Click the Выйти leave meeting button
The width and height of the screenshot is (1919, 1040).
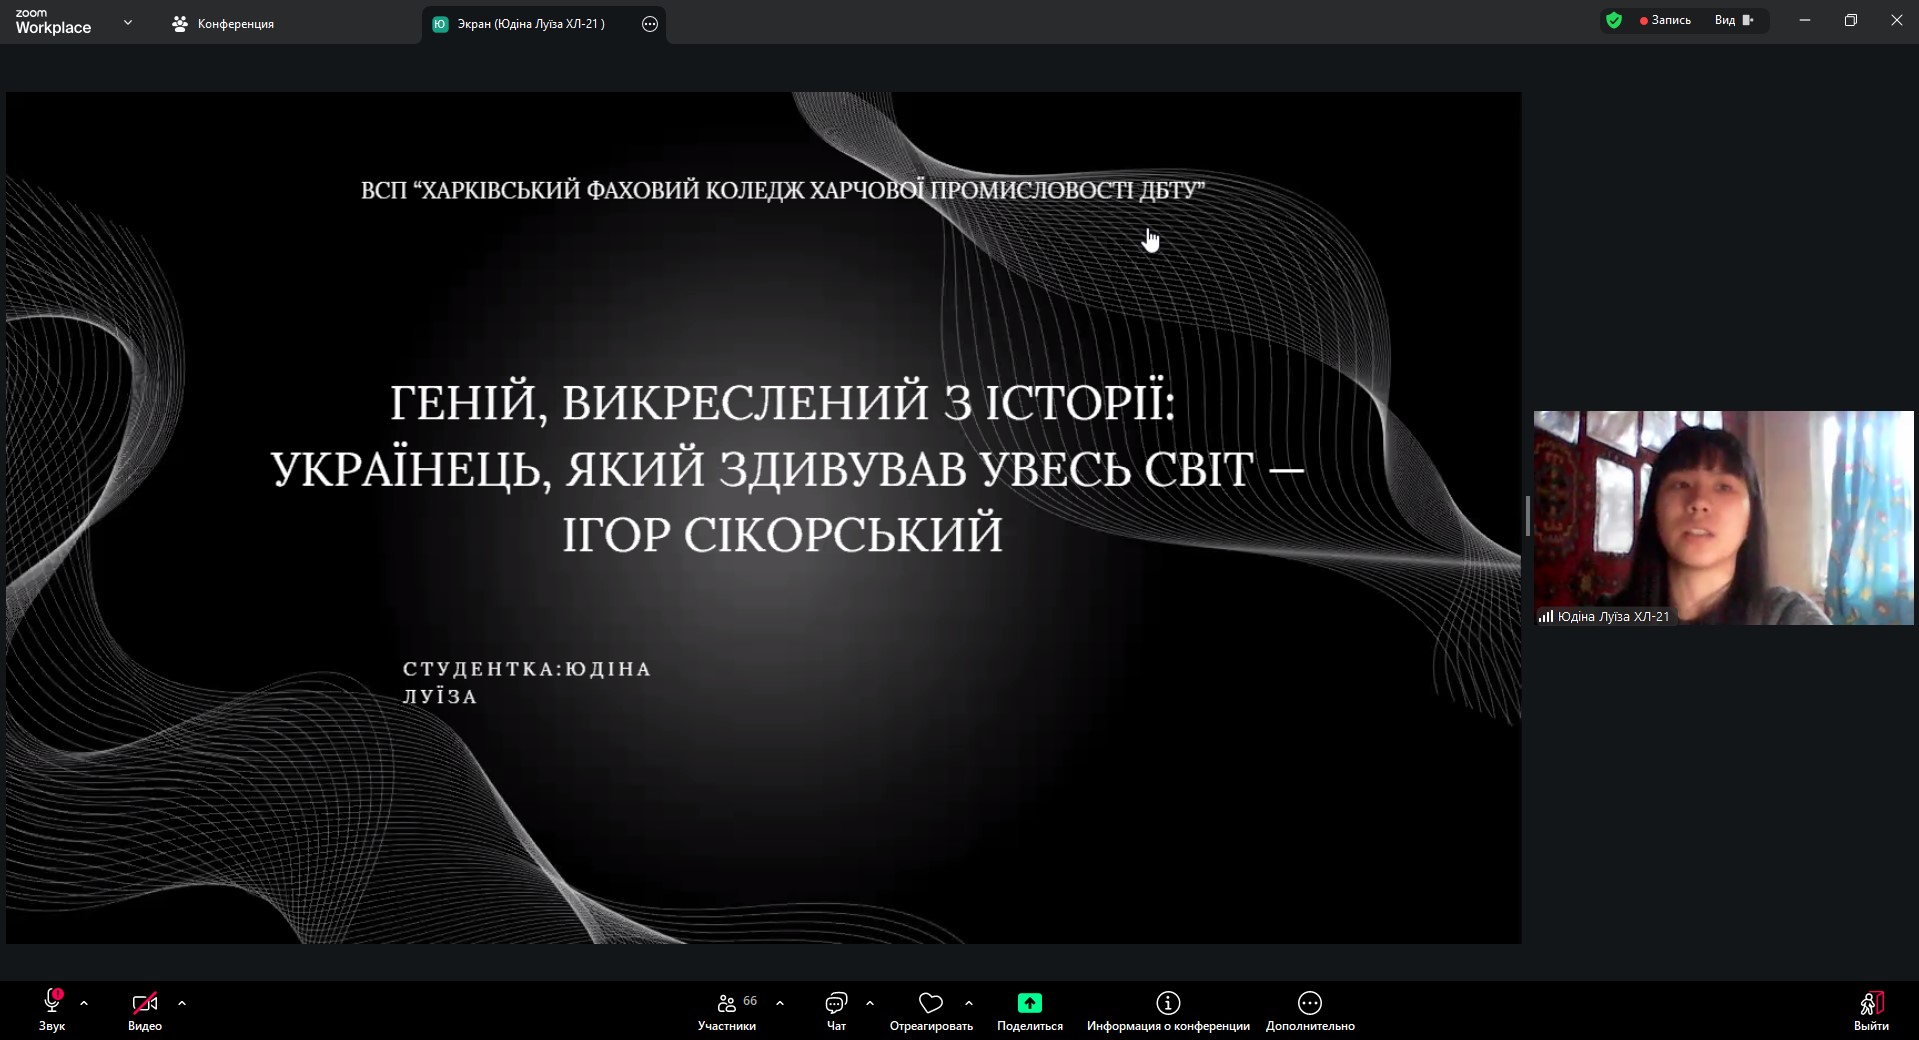coord(1870,1010)
